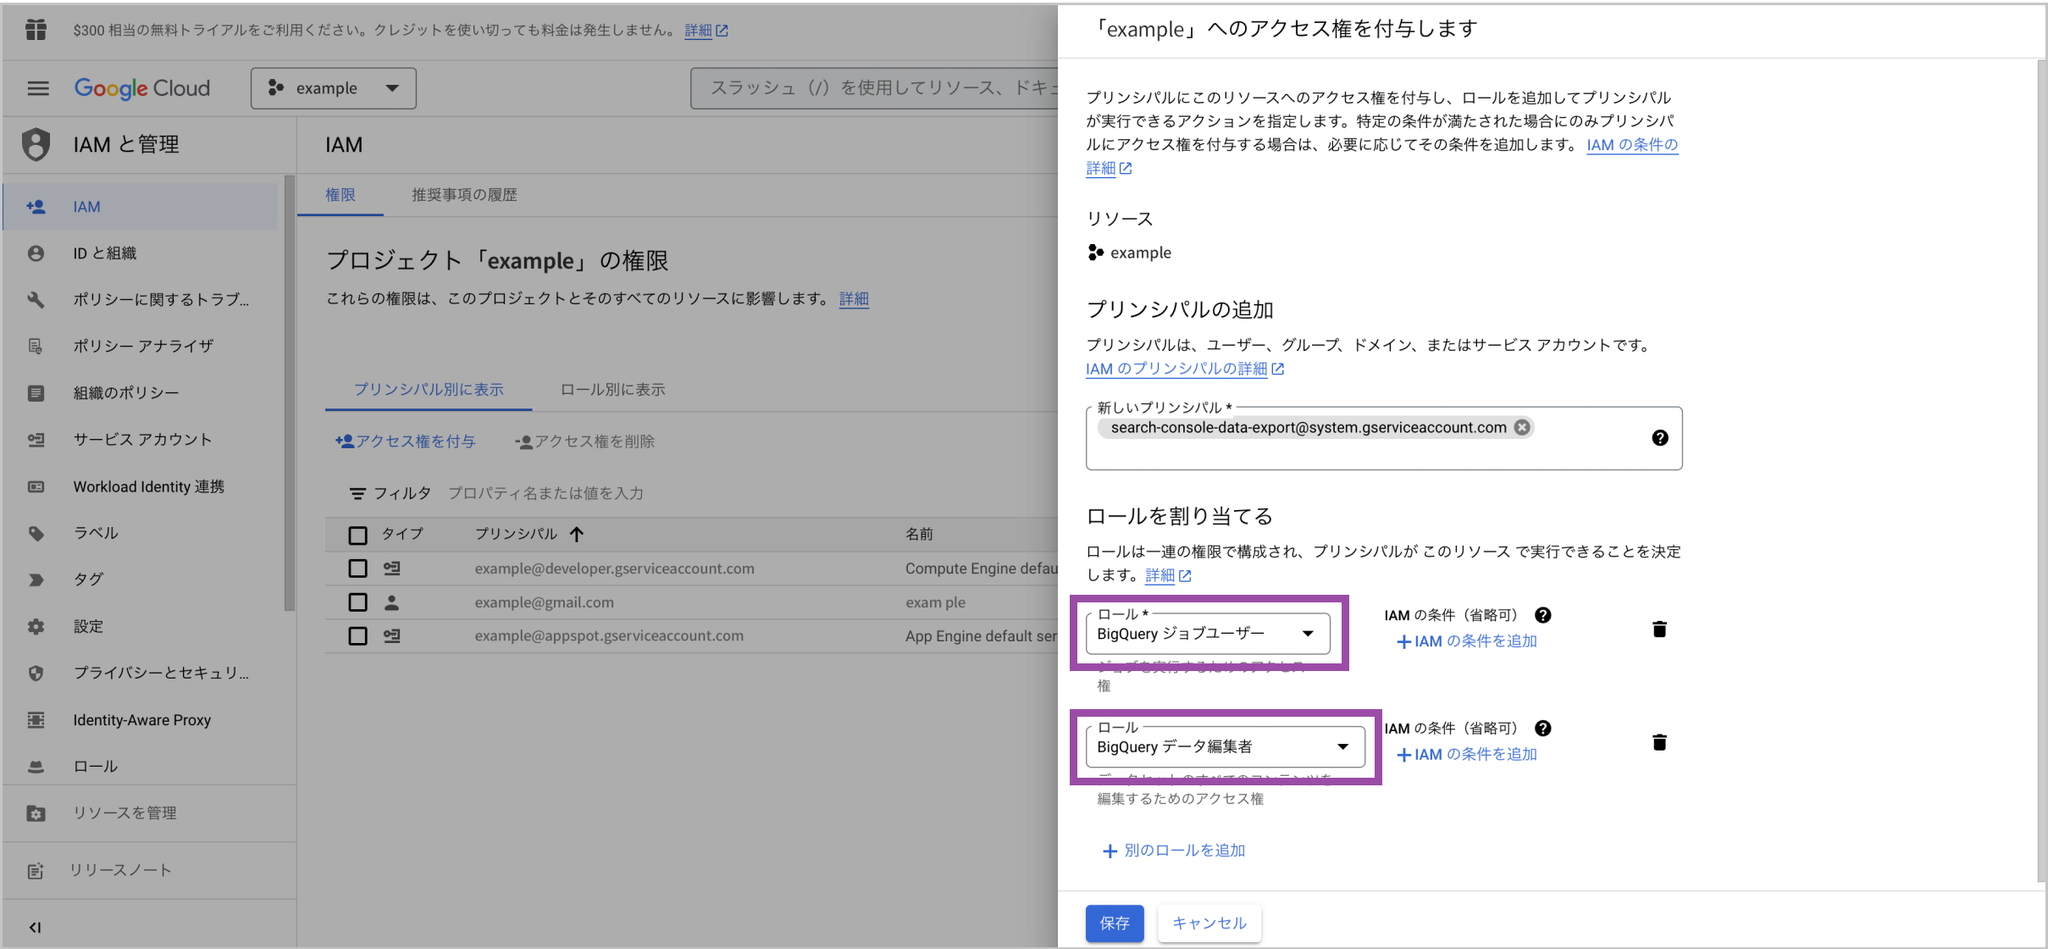
Task: Click the プライバシーとセキュリティ shield icon
Action: point(36,673)
